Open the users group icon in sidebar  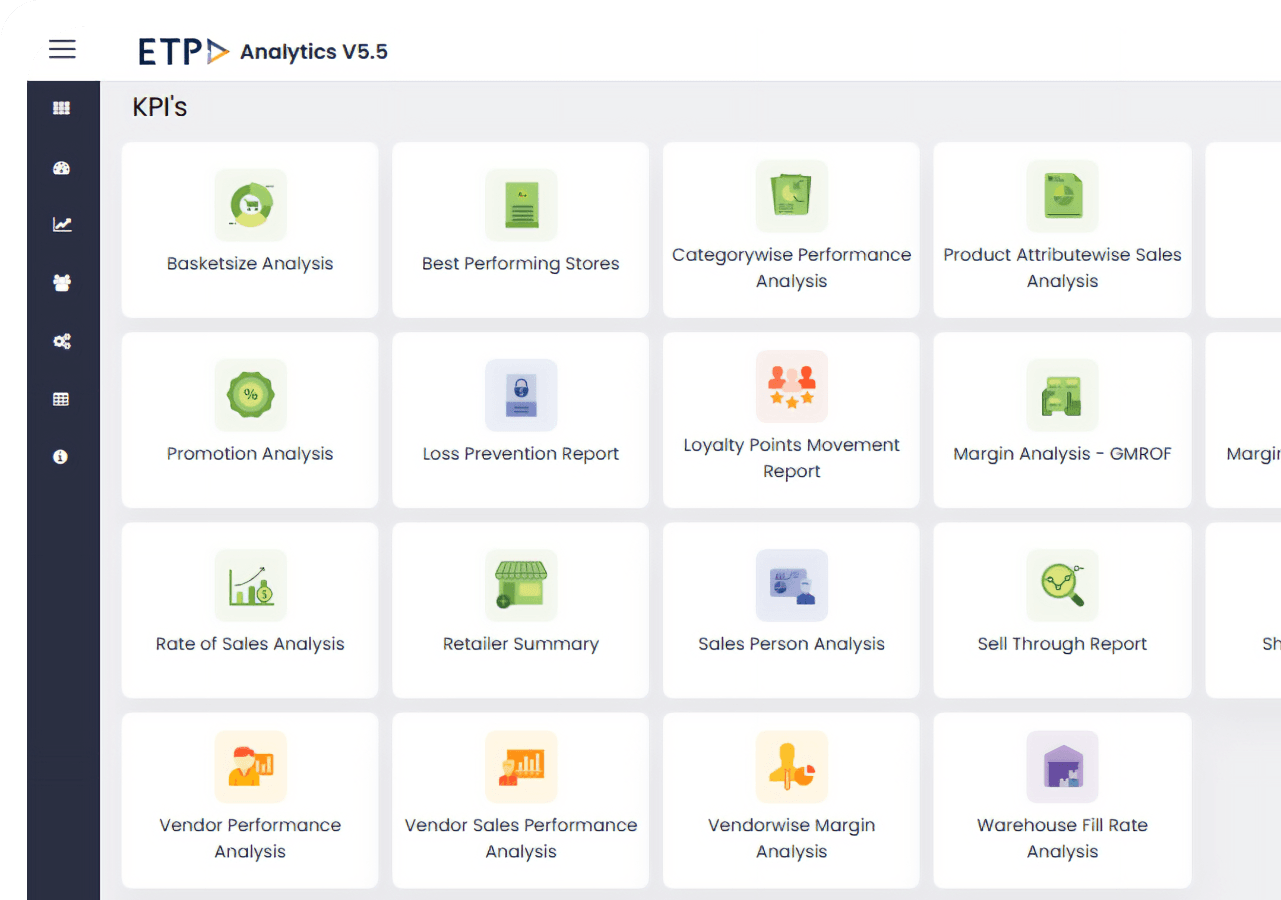(61, 283)
